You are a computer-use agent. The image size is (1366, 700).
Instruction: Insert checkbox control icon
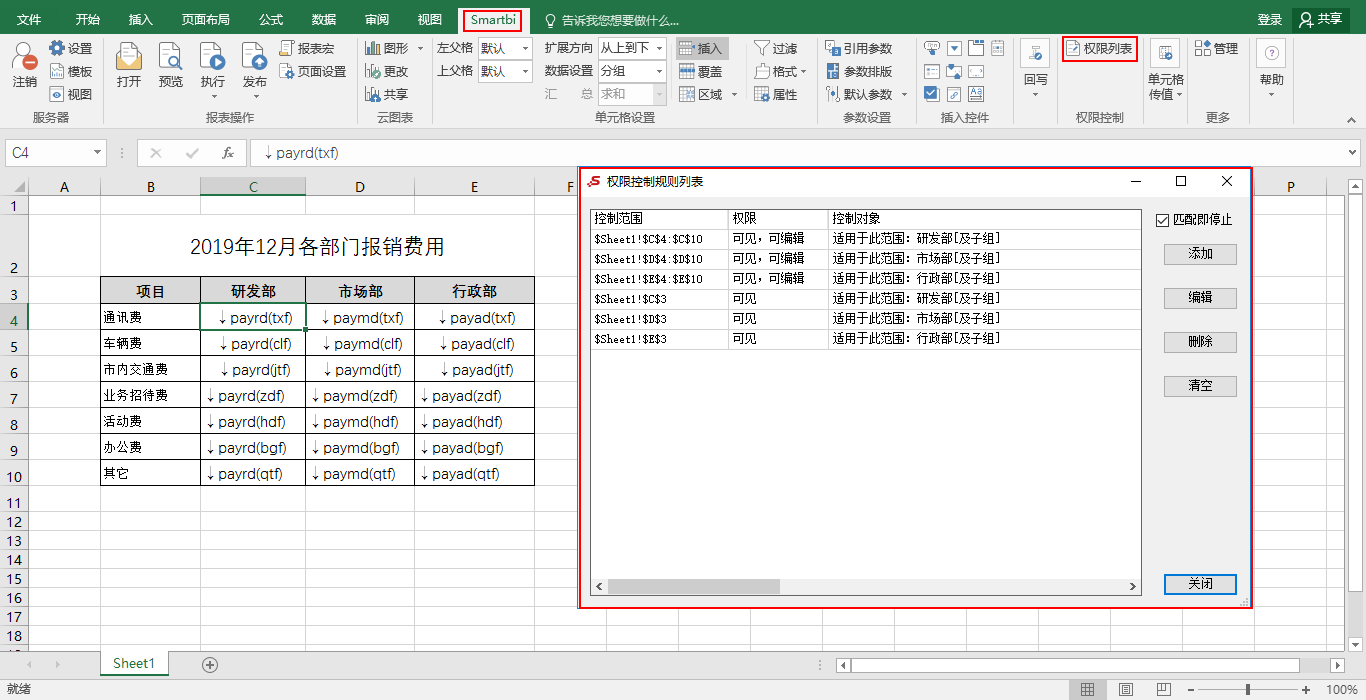[x=932, y=94]
